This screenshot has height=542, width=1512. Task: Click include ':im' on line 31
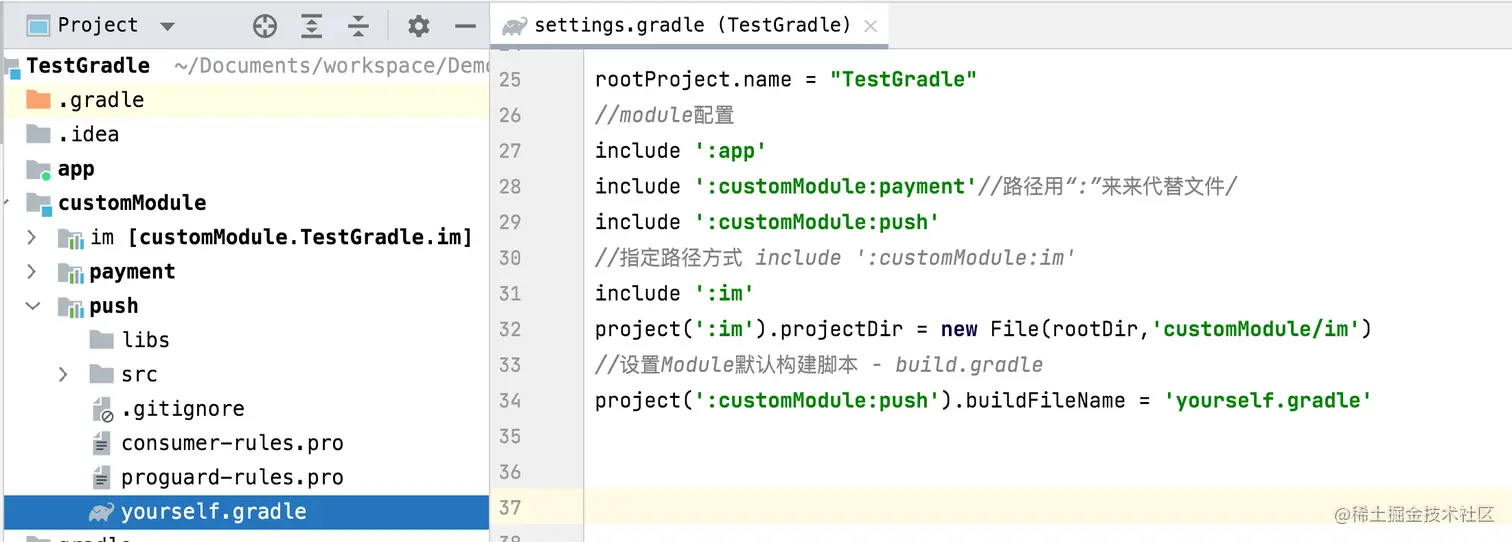tap(674, 293)
